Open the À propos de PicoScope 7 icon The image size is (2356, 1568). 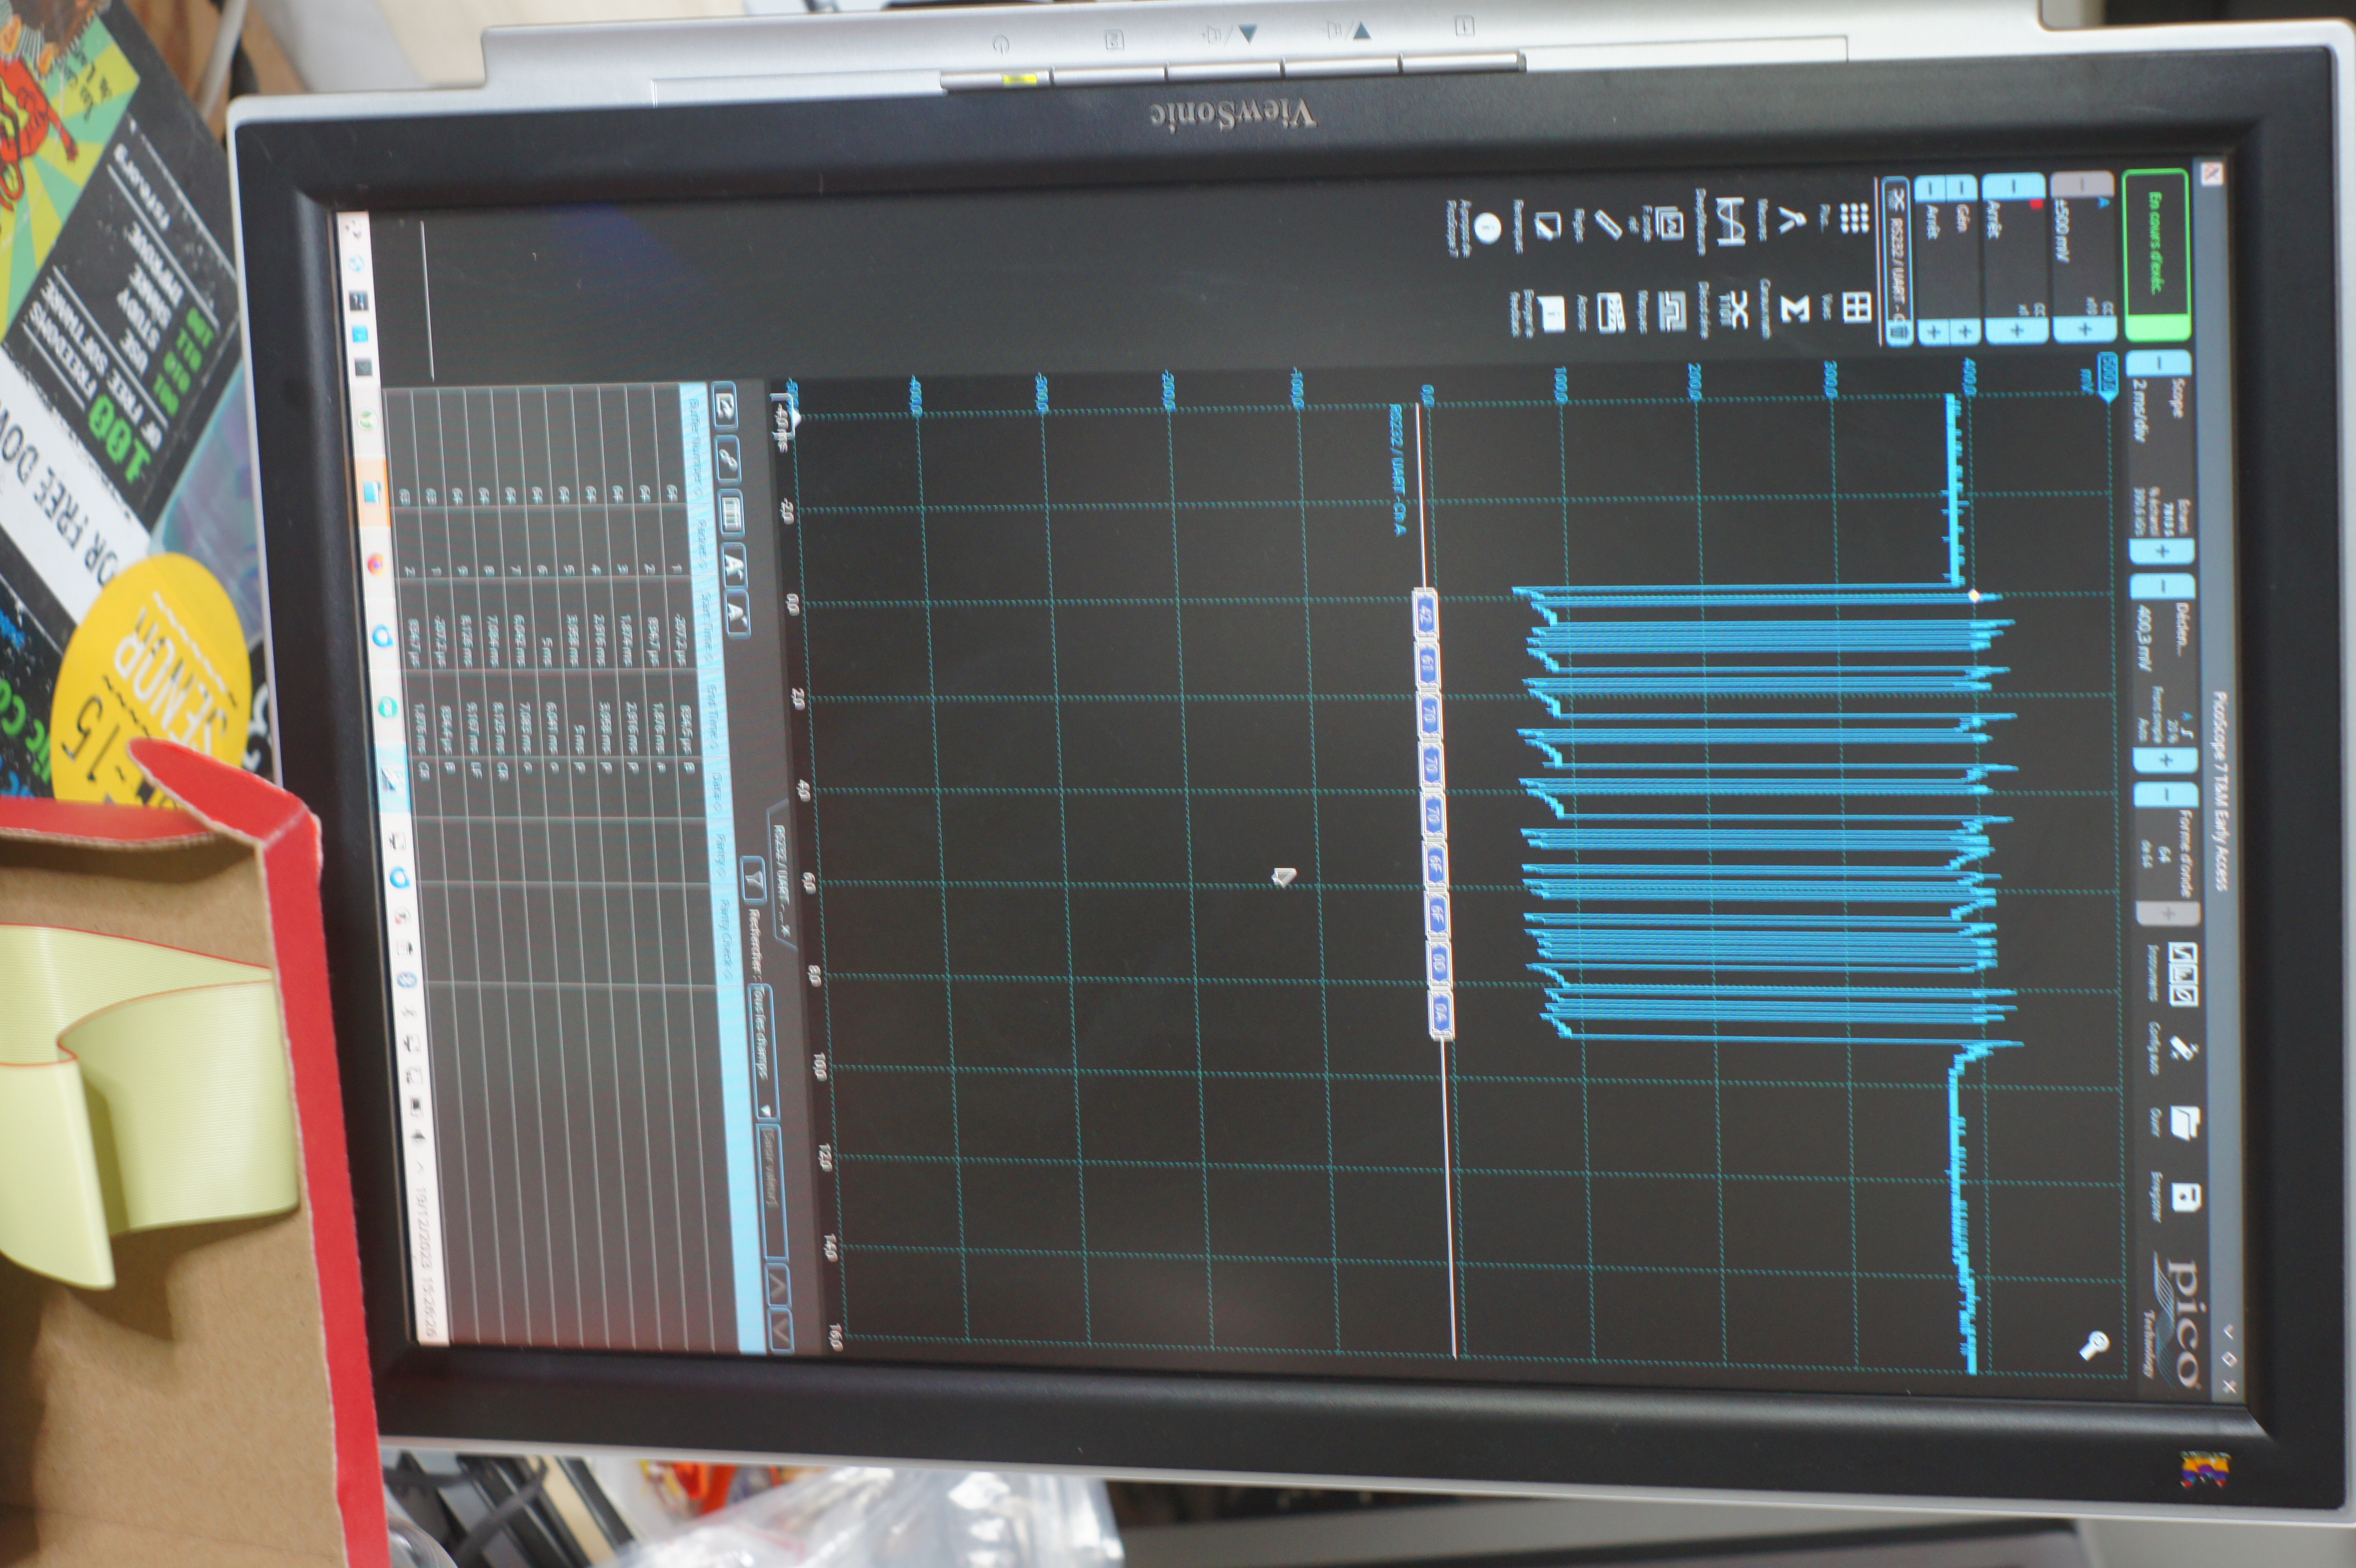click(x=1488, y=228)
